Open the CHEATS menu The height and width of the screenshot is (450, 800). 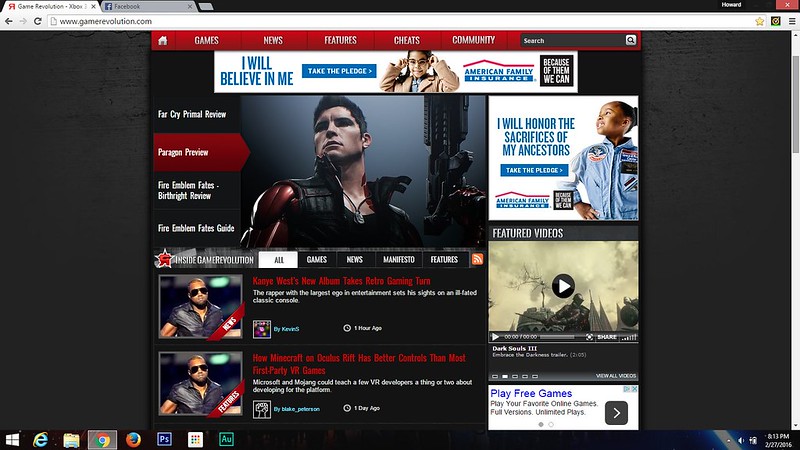pos(407,40)
